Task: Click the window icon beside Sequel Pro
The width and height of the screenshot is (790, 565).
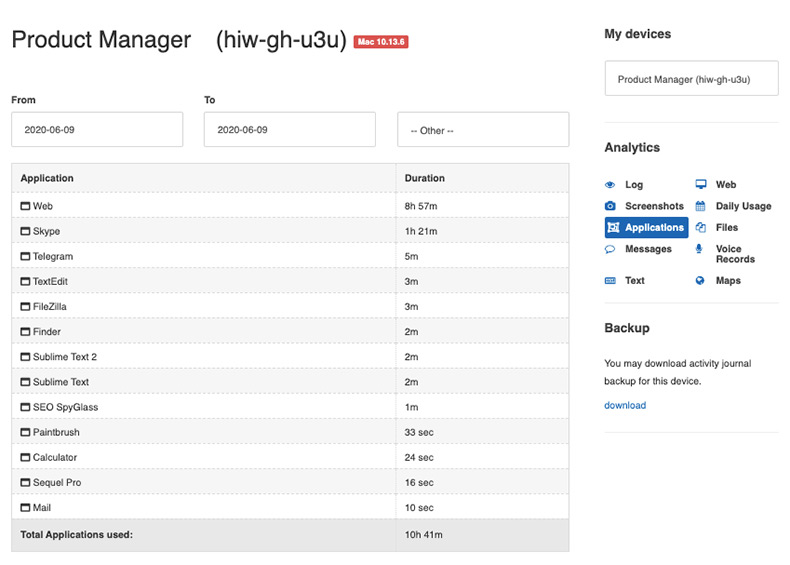Action: tap(25, 483)
